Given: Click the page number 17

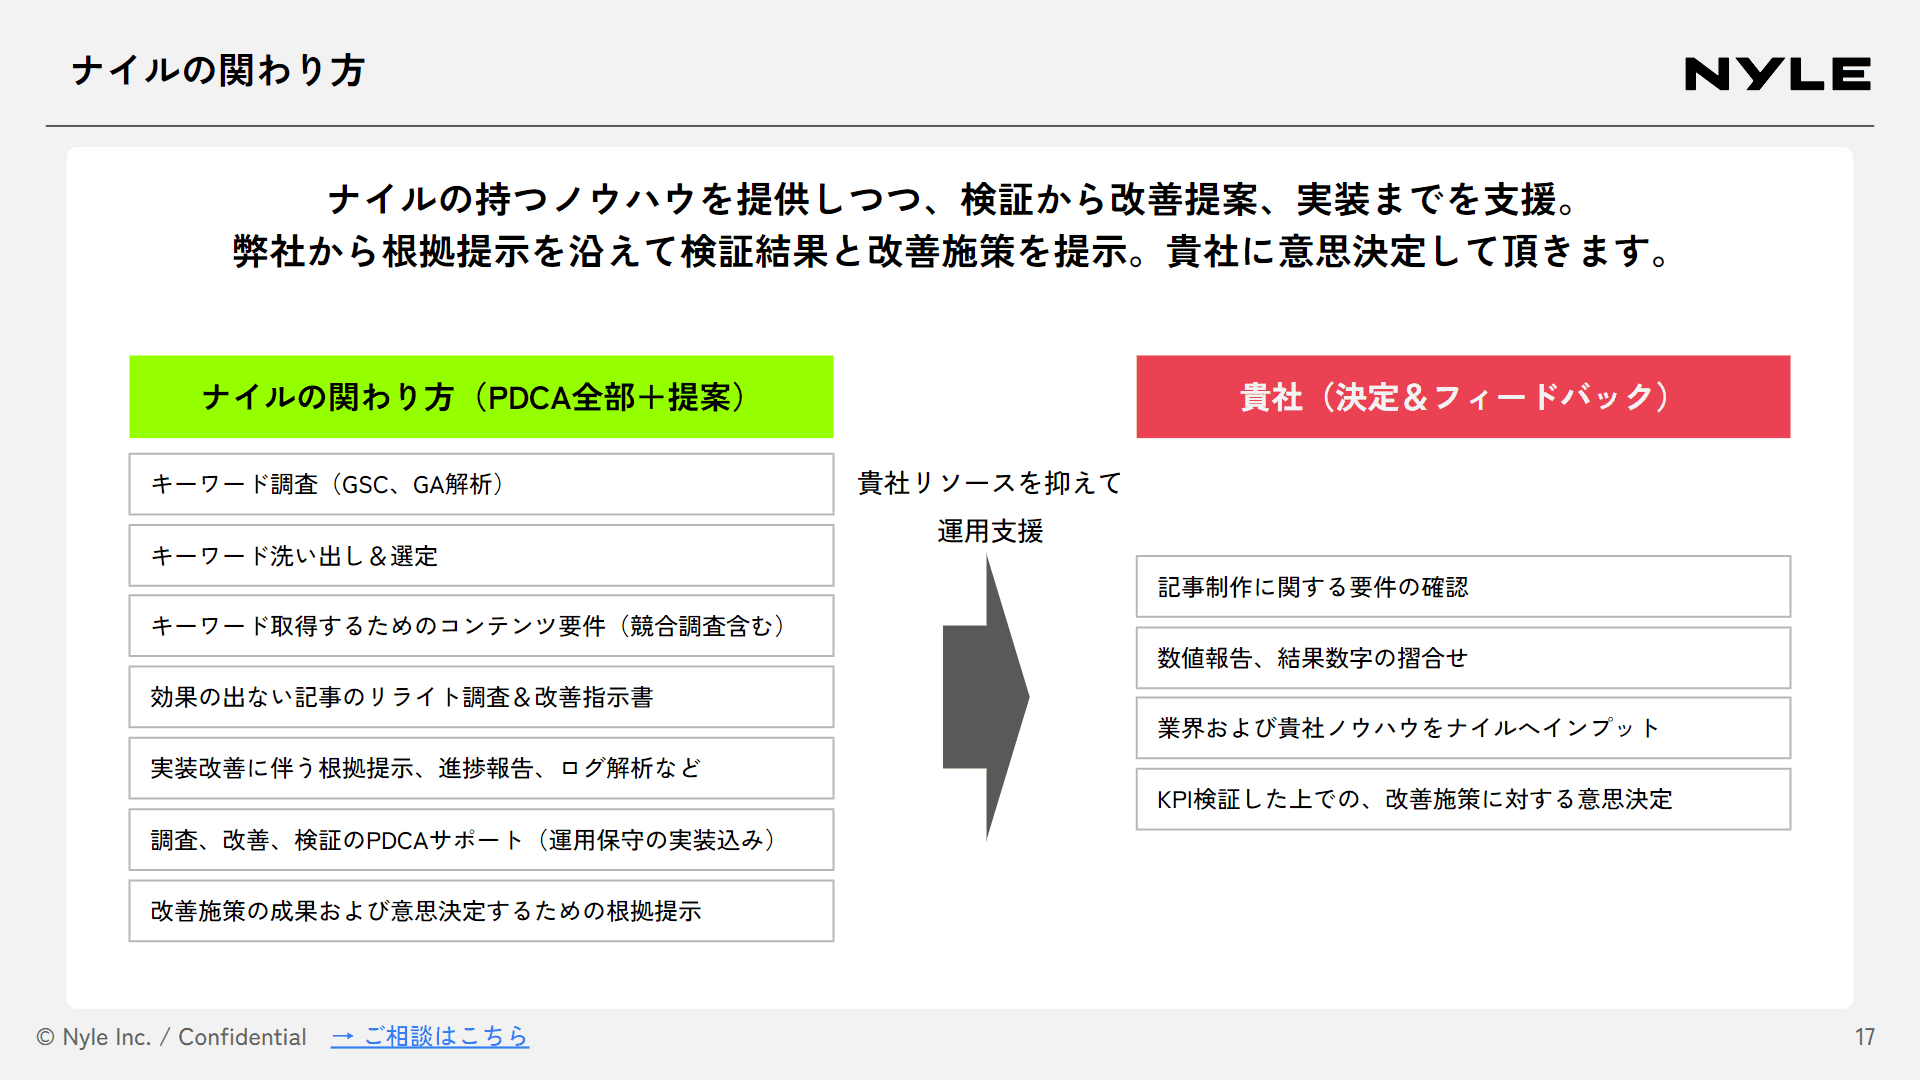Looking at the screenshot, I should (x=1865, y=1037).
